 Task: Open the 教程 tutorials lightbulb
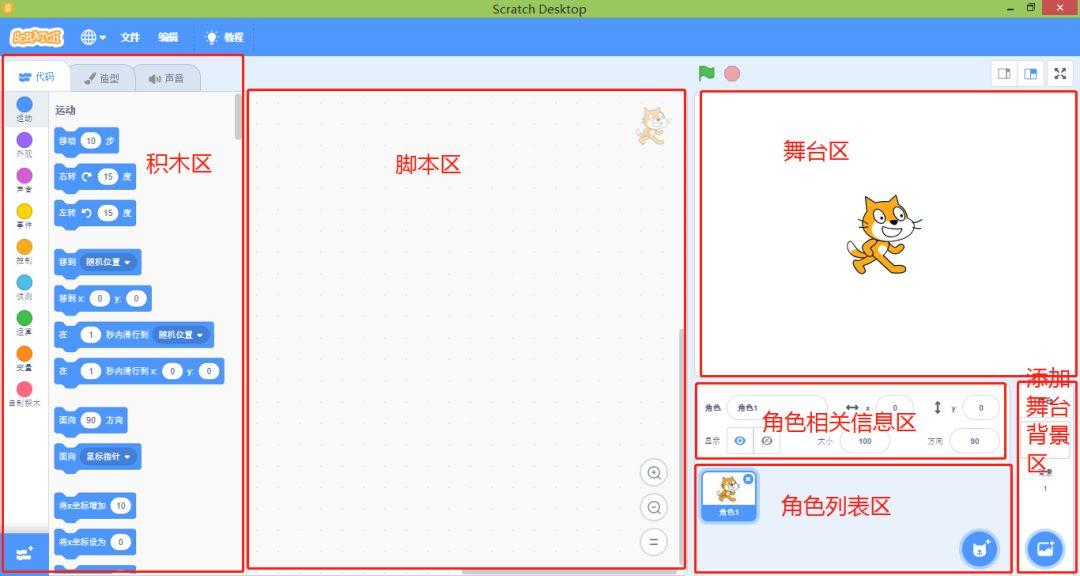pyautogui.click(x=225, y=37)
